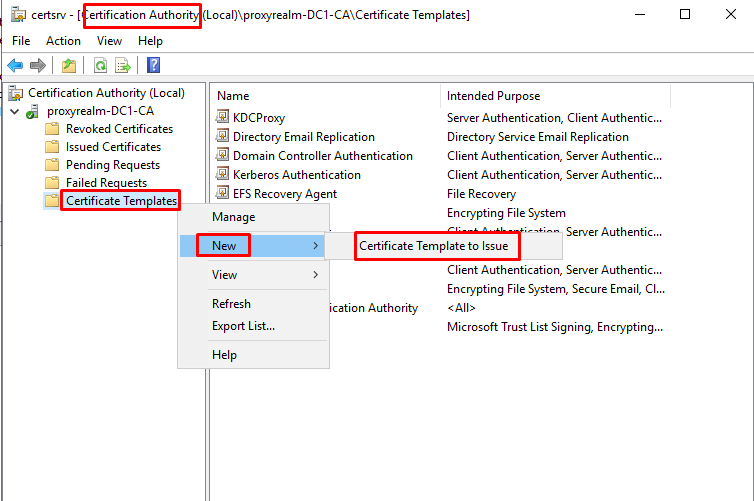Select Certification Authority (Local) tree label
This screenshot has width=754, height=501.
tap(106, 93)
